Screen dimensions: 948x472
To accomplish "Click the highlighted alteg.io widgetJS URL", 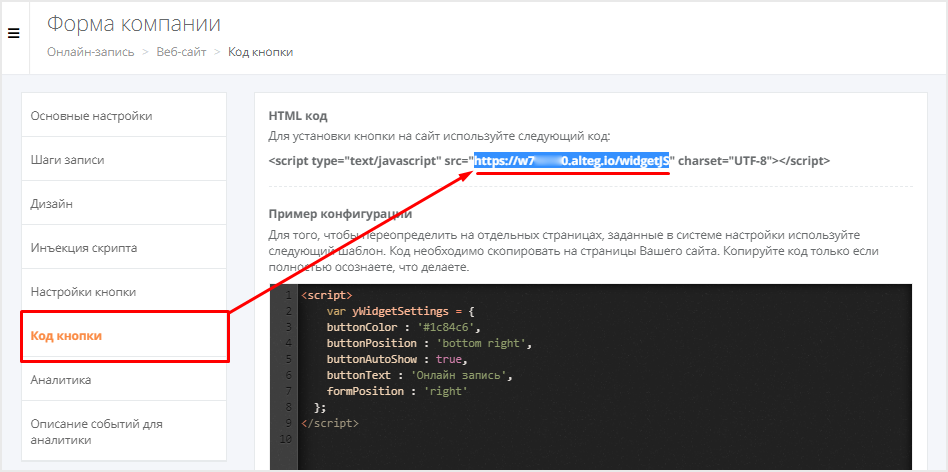I will click(571, 161).
